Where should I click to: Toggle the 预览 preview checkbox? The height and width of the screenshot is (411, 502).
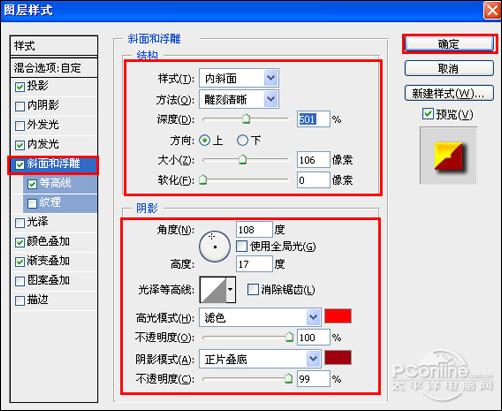tap(428, 114)
